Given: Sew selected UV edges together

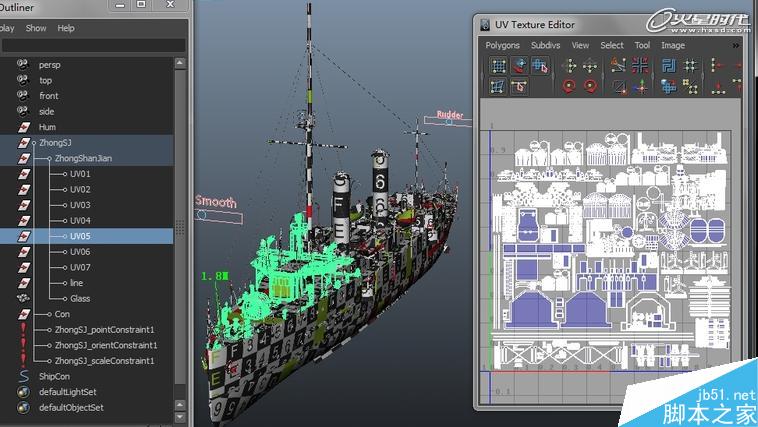Looking at the screenshot, I should coord(619,87).
